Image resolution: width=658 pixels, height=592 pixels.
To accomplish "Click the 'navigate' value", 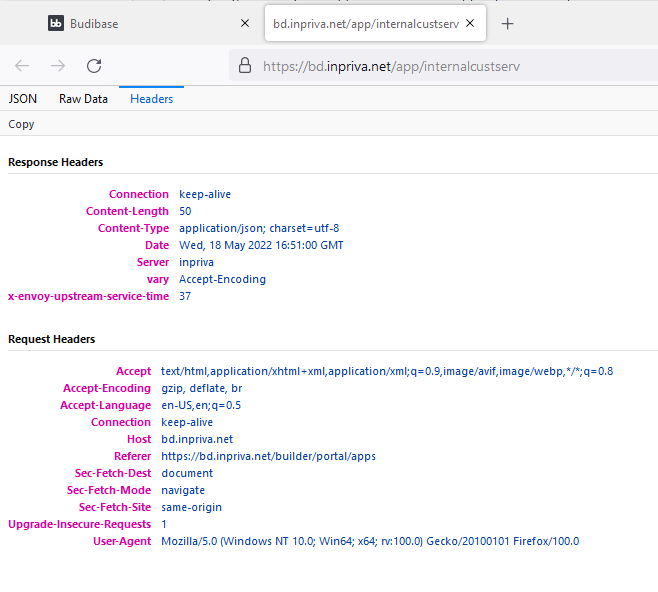I will pyautogui.click(x=183, y=490).
